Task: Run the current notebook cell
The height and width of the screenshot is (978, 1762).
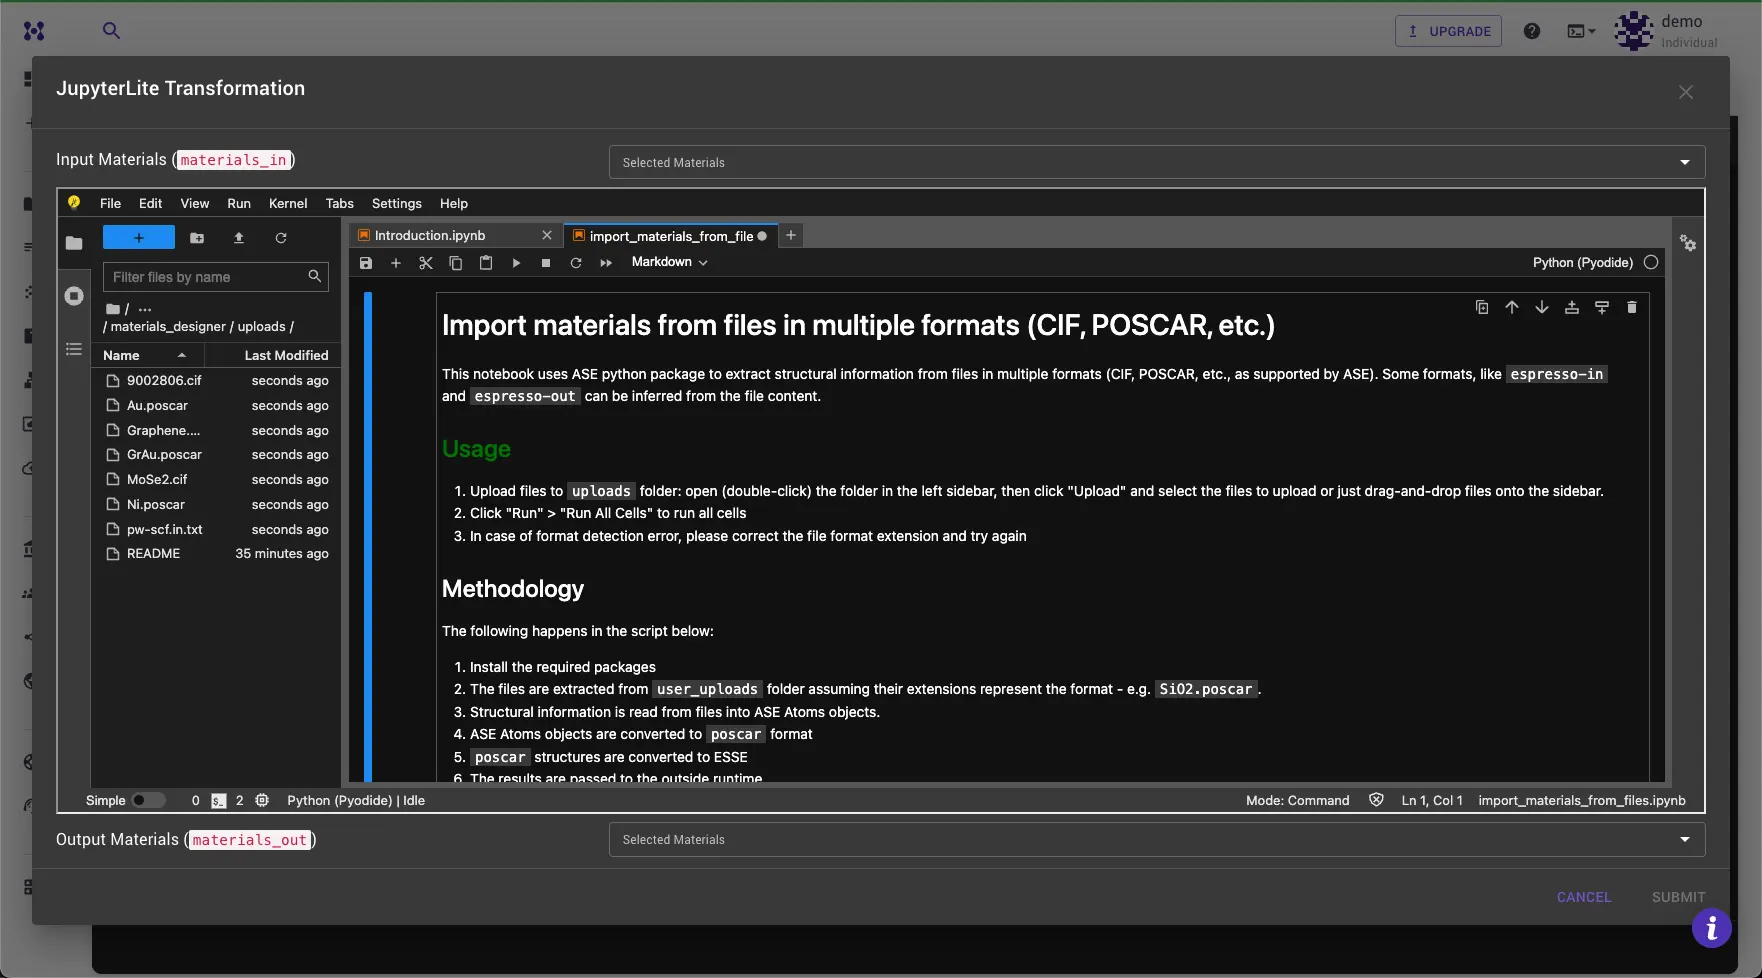Action: pos(516,262)
